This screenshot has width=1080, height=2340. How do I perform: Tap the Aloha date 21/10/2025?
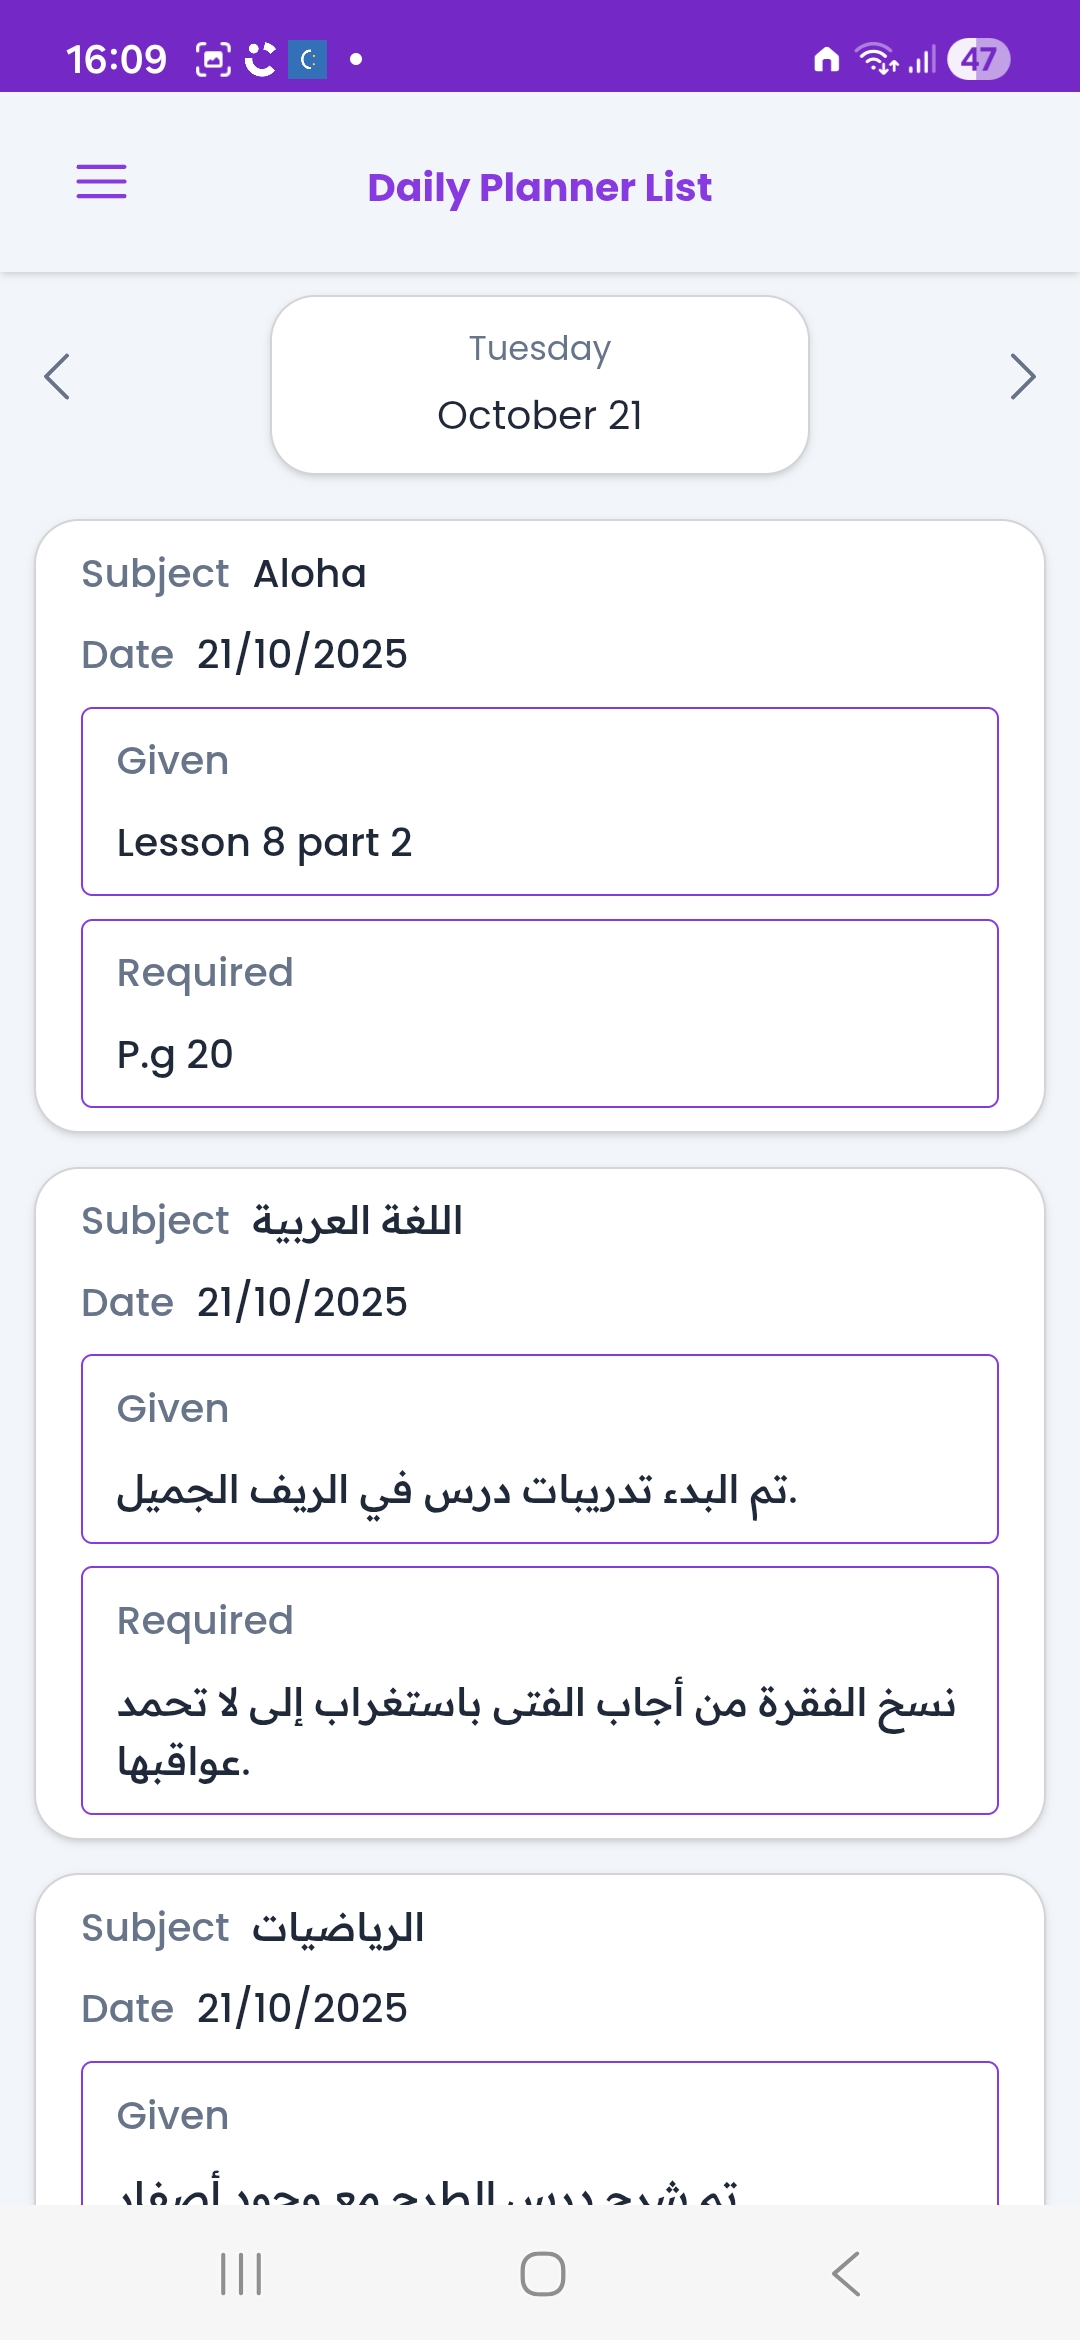click(302, 655)
